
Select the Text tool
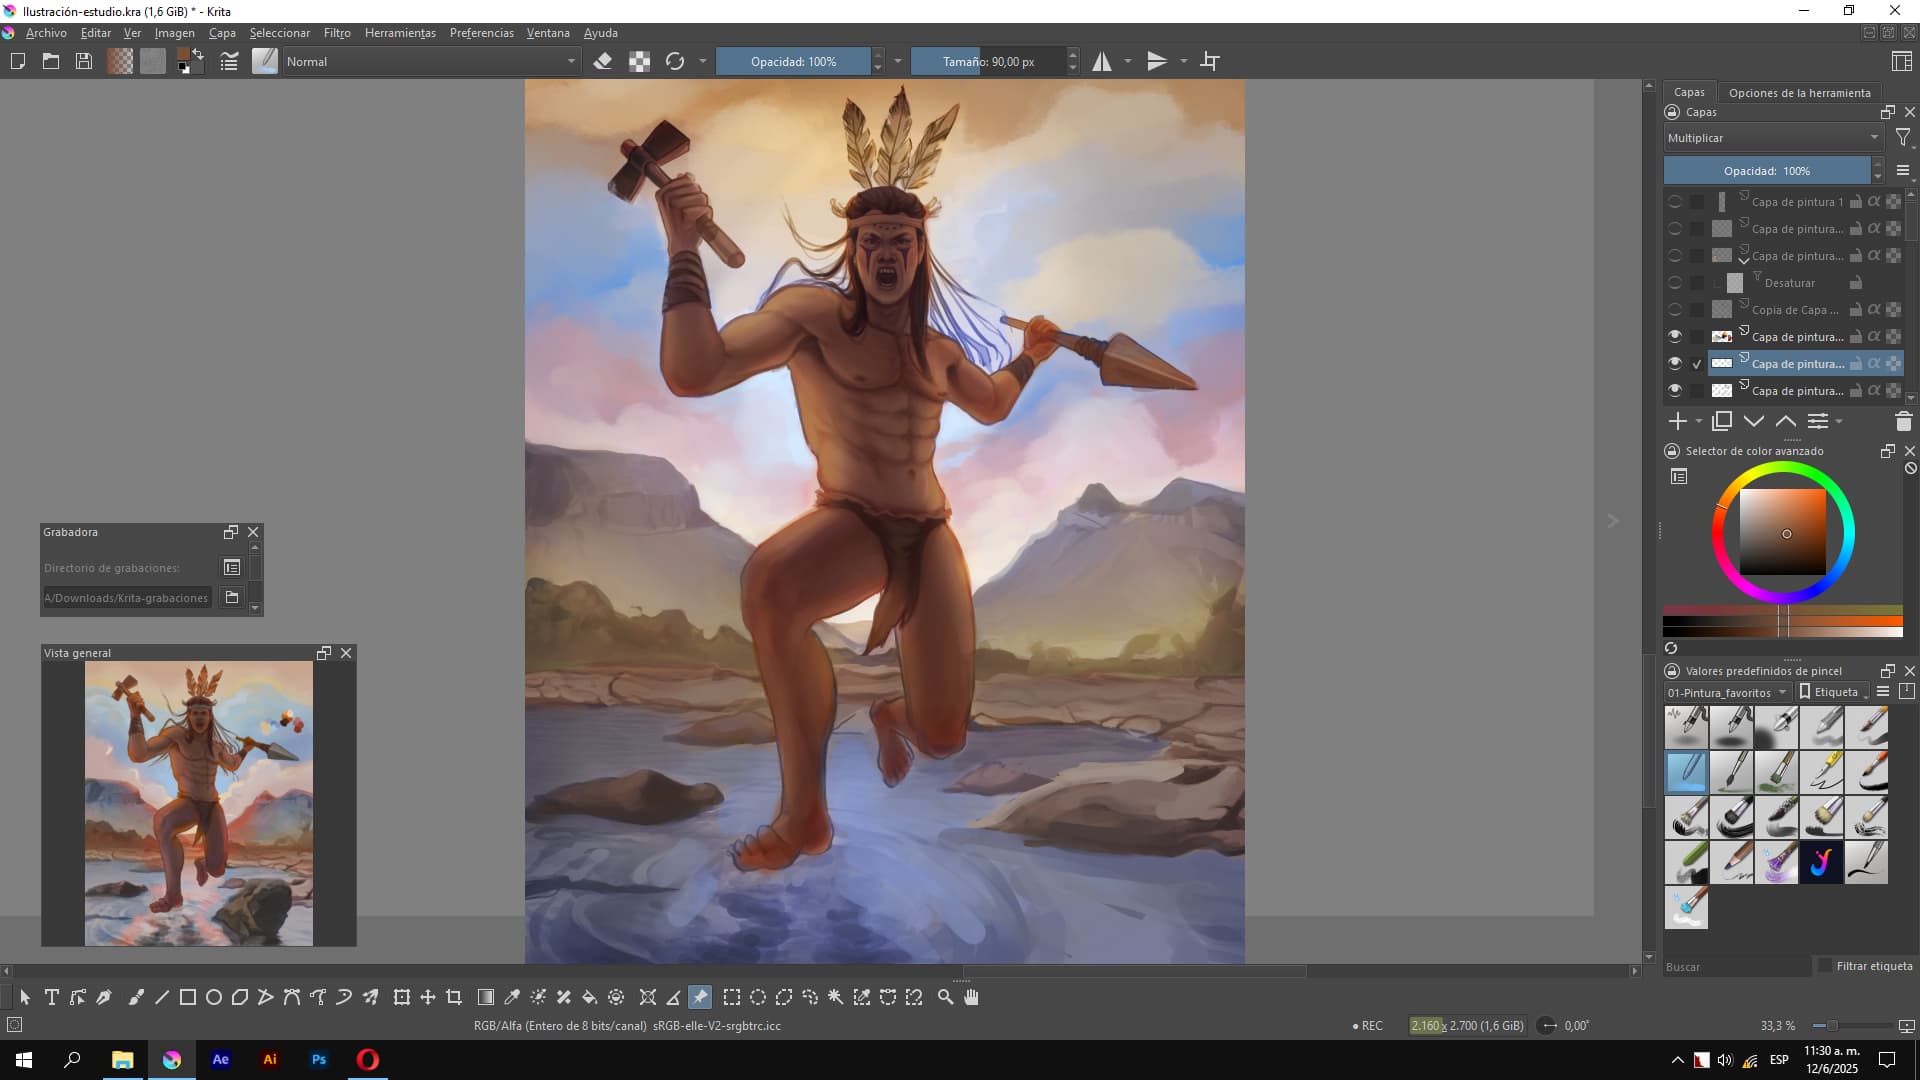(x=51, y=997)
